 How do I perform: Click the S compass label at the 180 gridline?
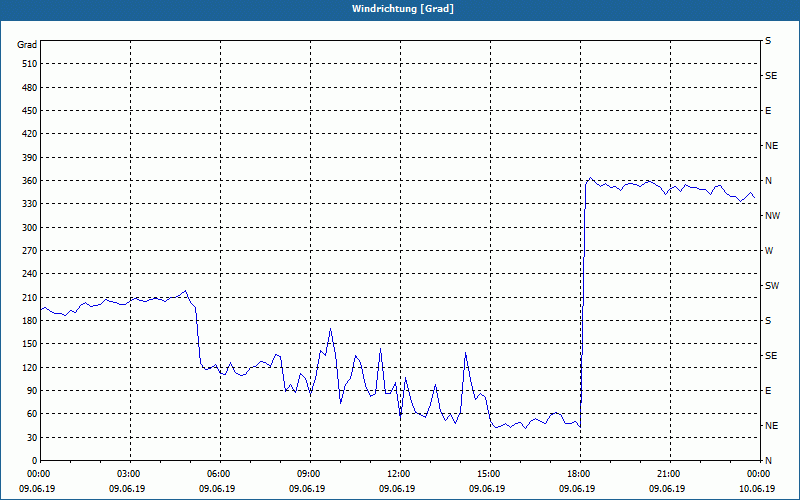(768, 321)
